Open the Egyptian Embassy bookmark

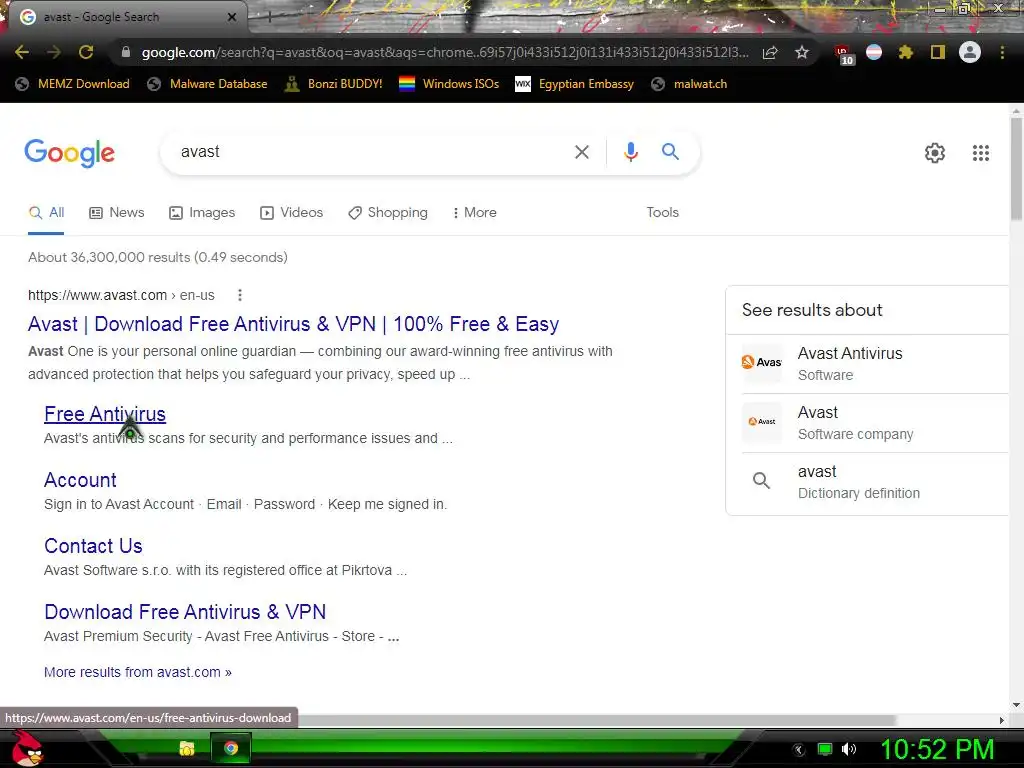[574, 84]
